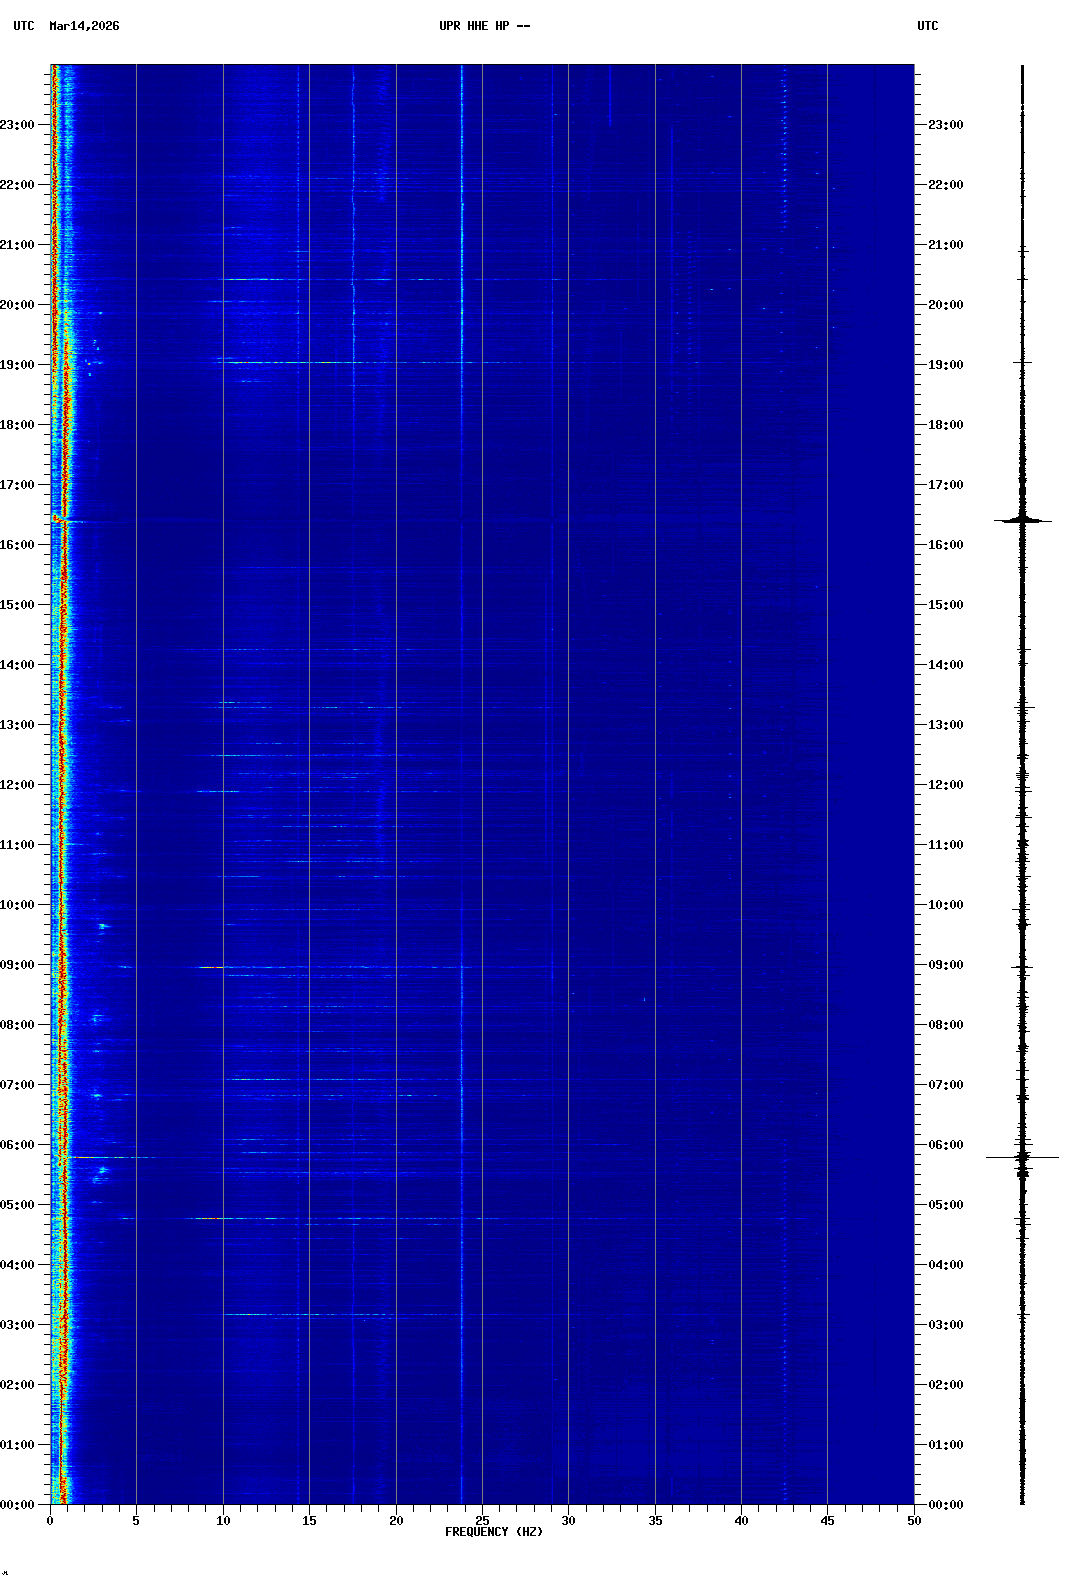Select the 40 Hz frequency tick label
1066x1584 pixels.
pyautogui.click(x=741, y=1521)
